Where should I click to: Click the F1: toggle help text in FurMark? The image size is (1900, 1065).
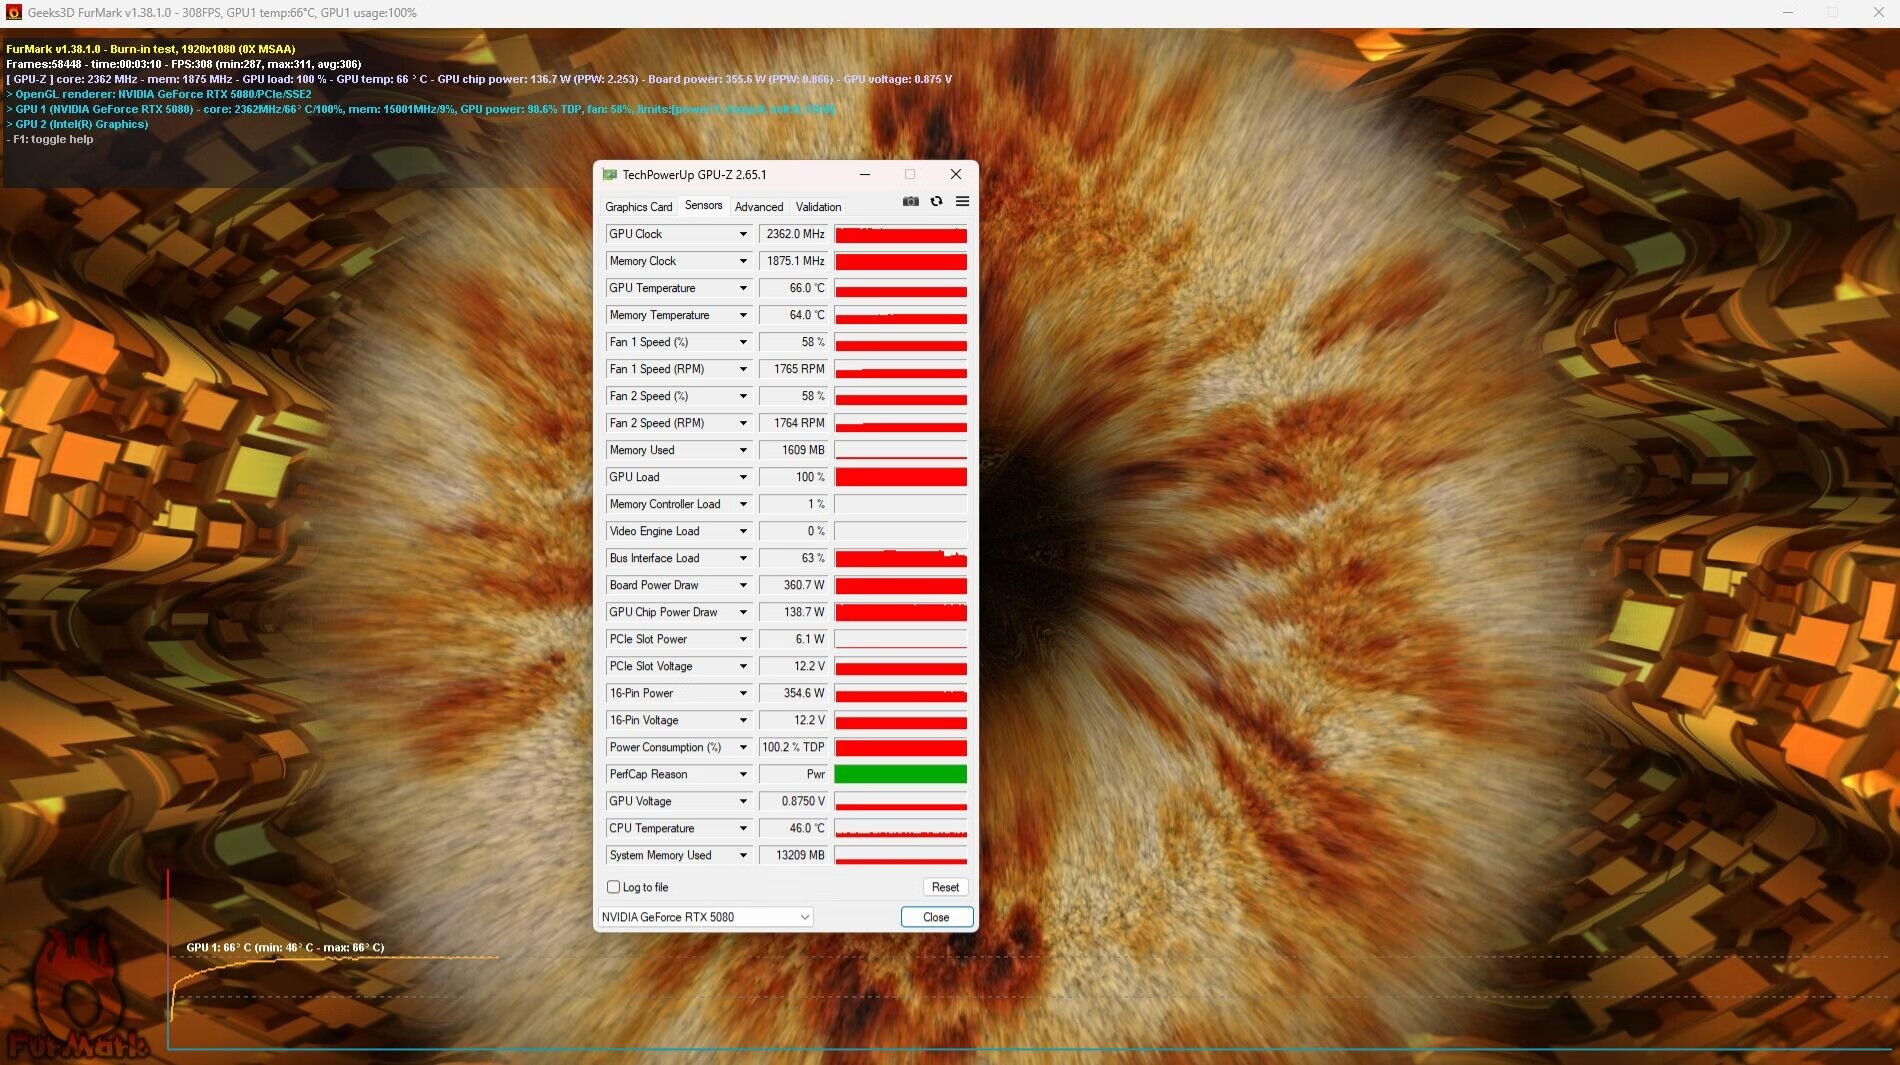pos(50,139)
